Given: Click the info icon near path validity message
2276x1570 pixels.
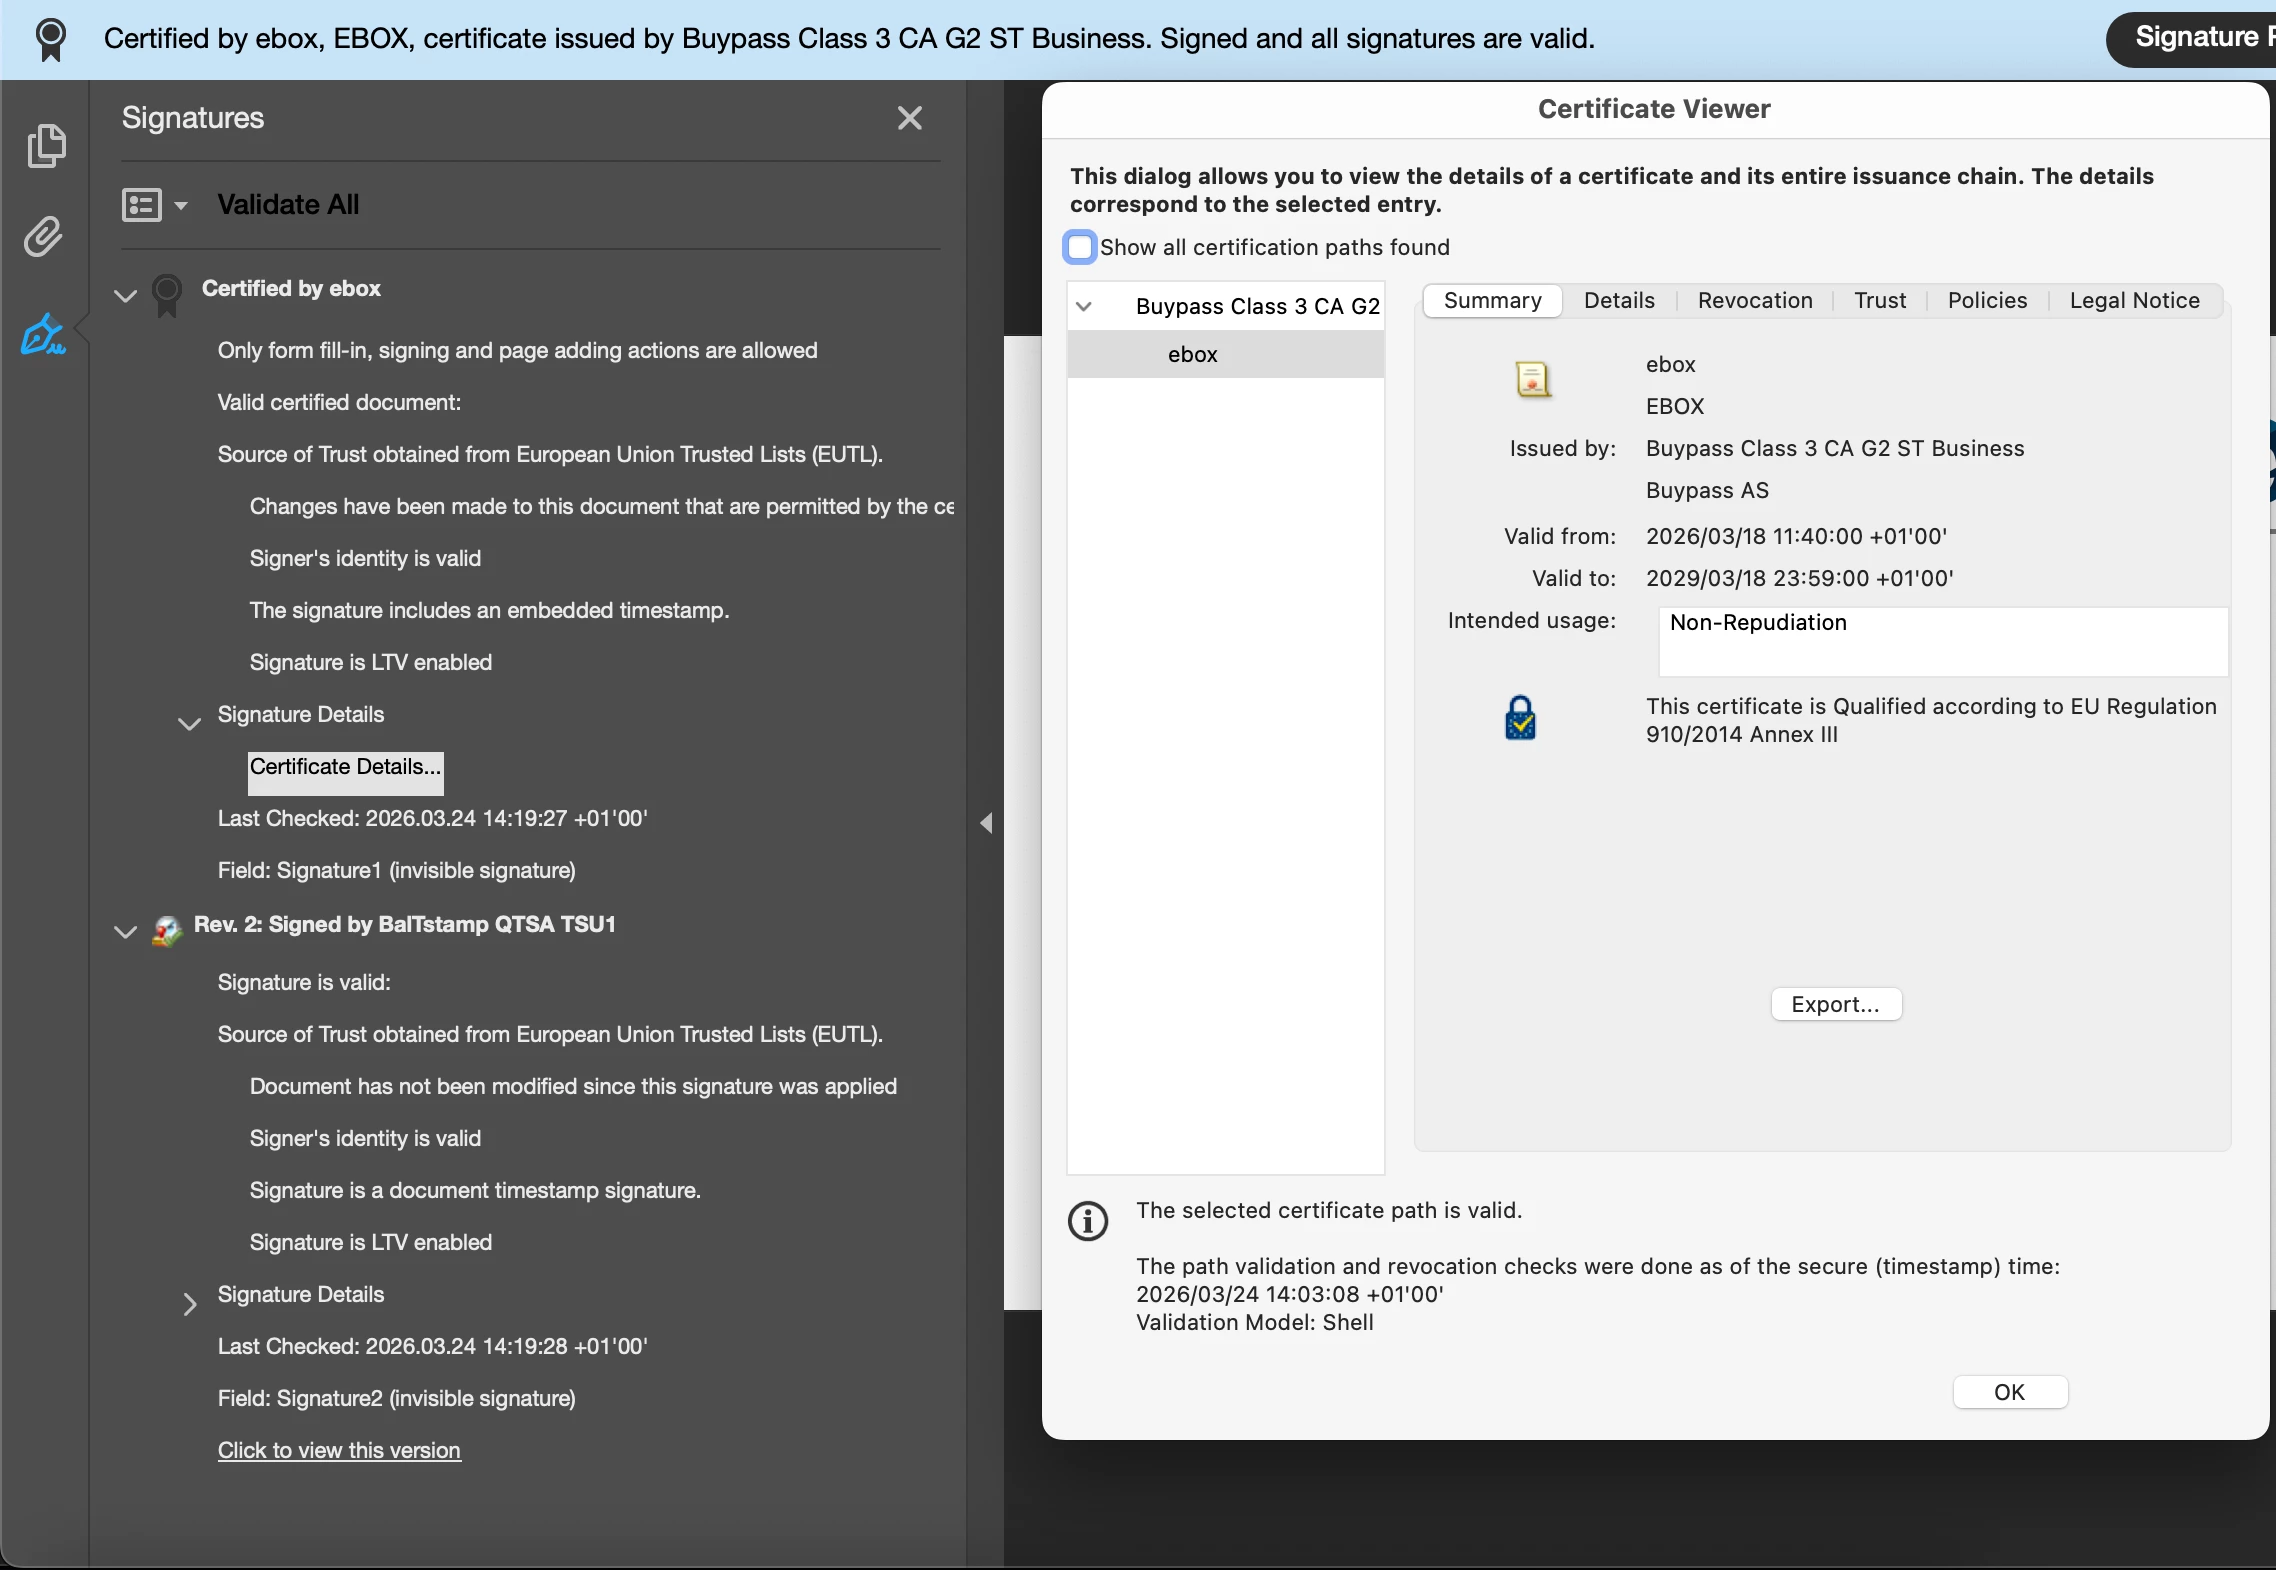Looking at the screenshot, I should (x=1088, y=1220).
